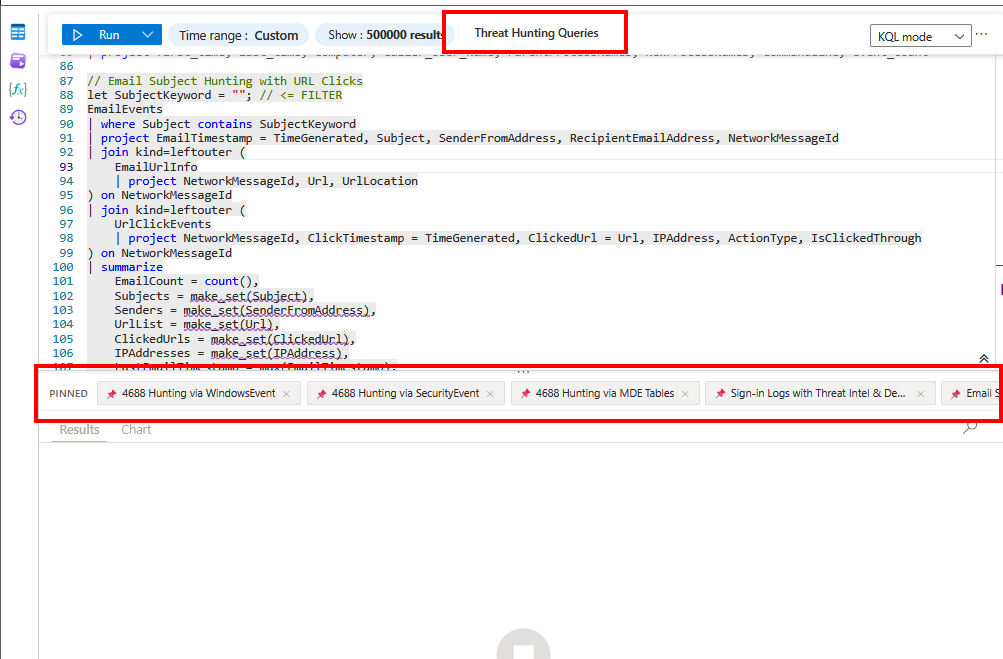The height and width of the screenshot is (659, 1003).
Task: Expand the Run button dropdown arrow
Action: pyautogui.click(x=148, y=35)
